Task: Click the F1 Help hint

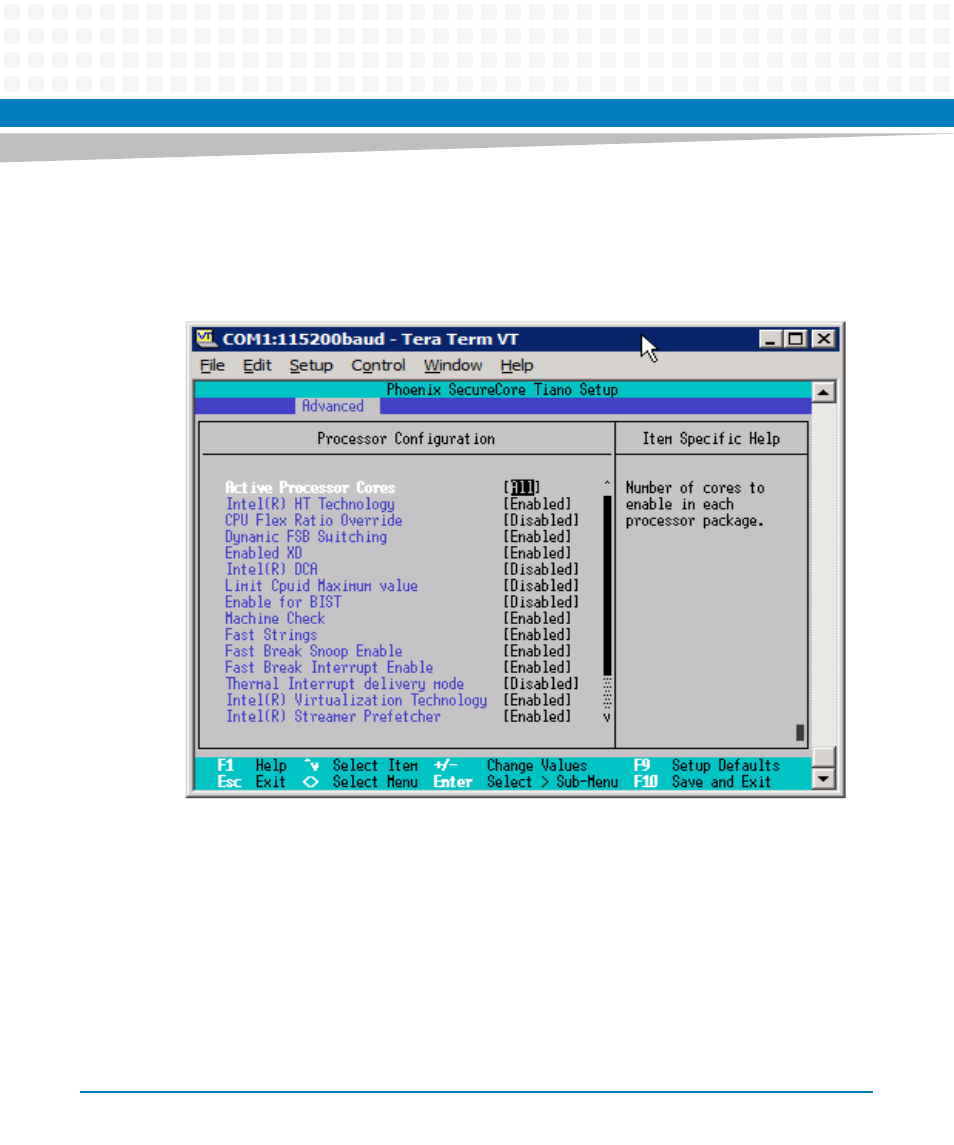Action: tap(252, 765)
